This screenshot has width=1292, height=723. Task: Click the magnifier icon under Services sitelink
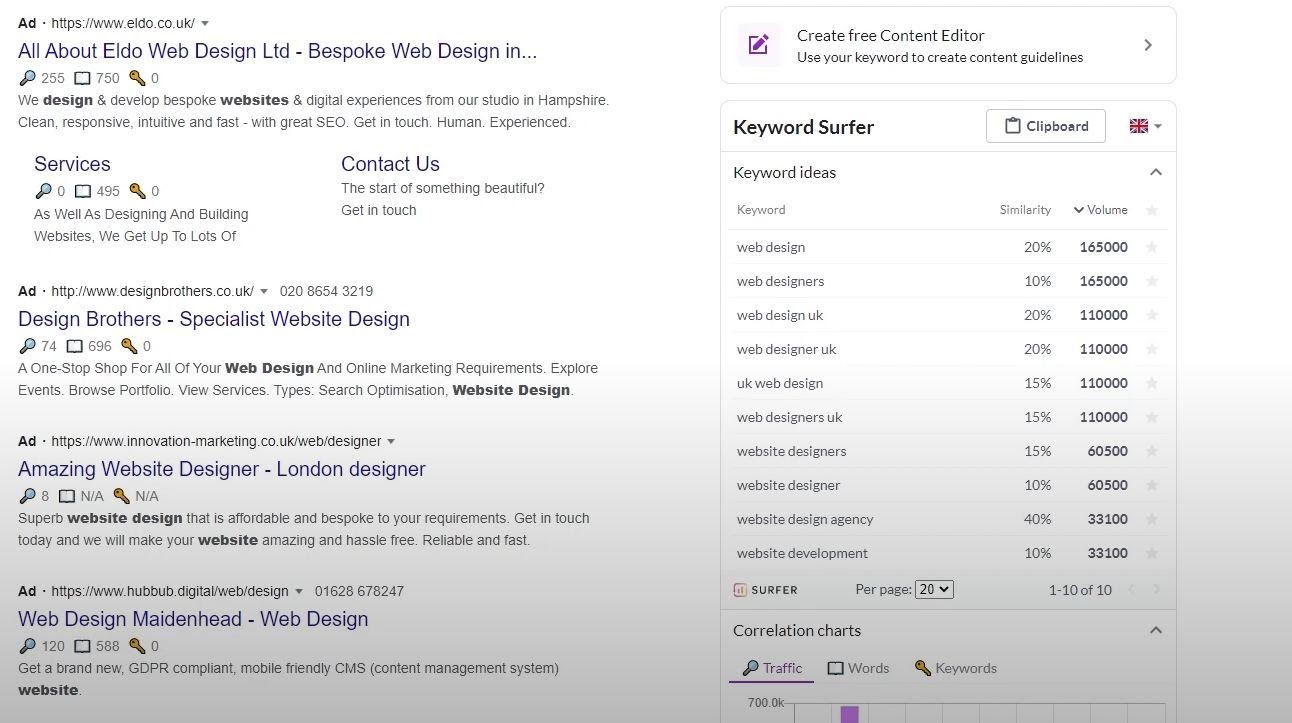[43, 191]
